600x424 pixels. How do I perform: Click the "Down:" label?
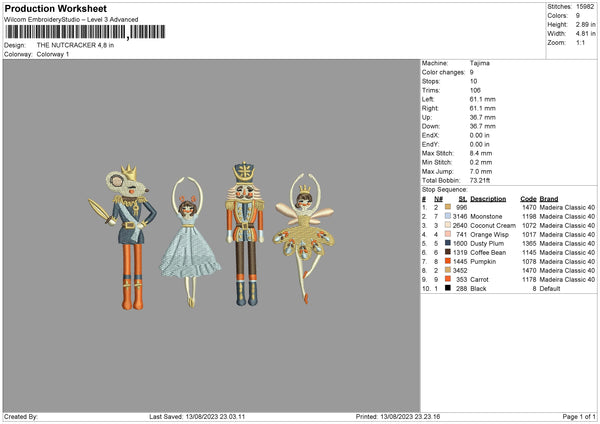coord(431,126)
